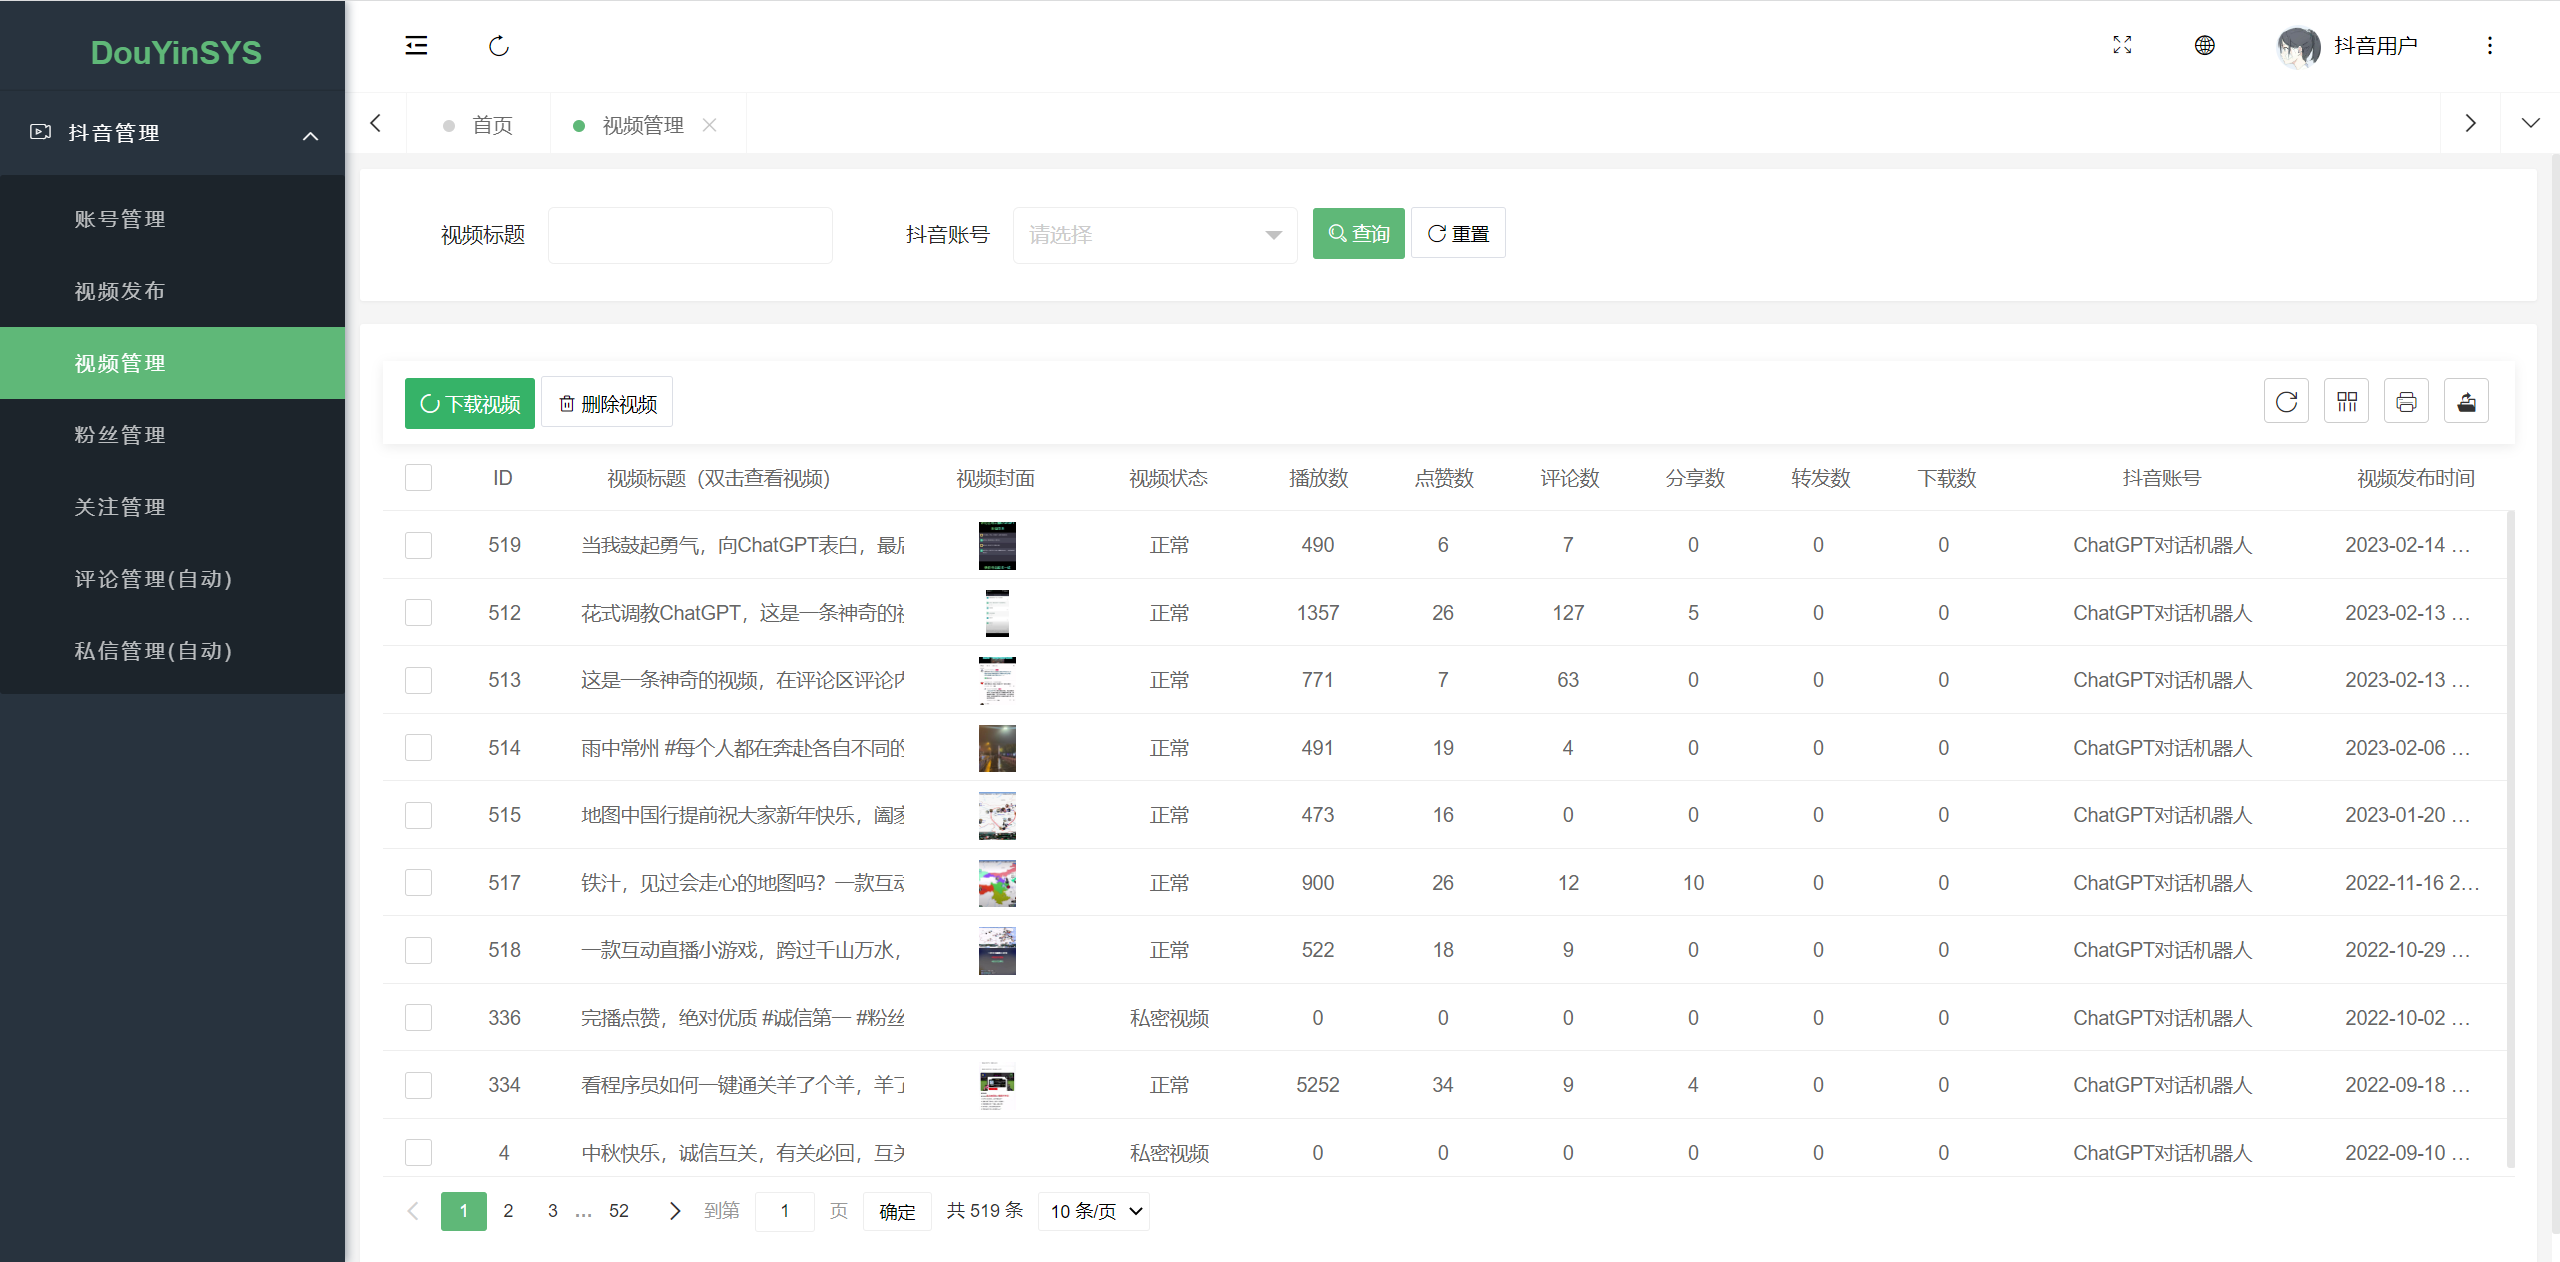The image size is (2560, 1262).
Task: Collapse the sidebar with the menu fold icon
Action: pos(416,46)
